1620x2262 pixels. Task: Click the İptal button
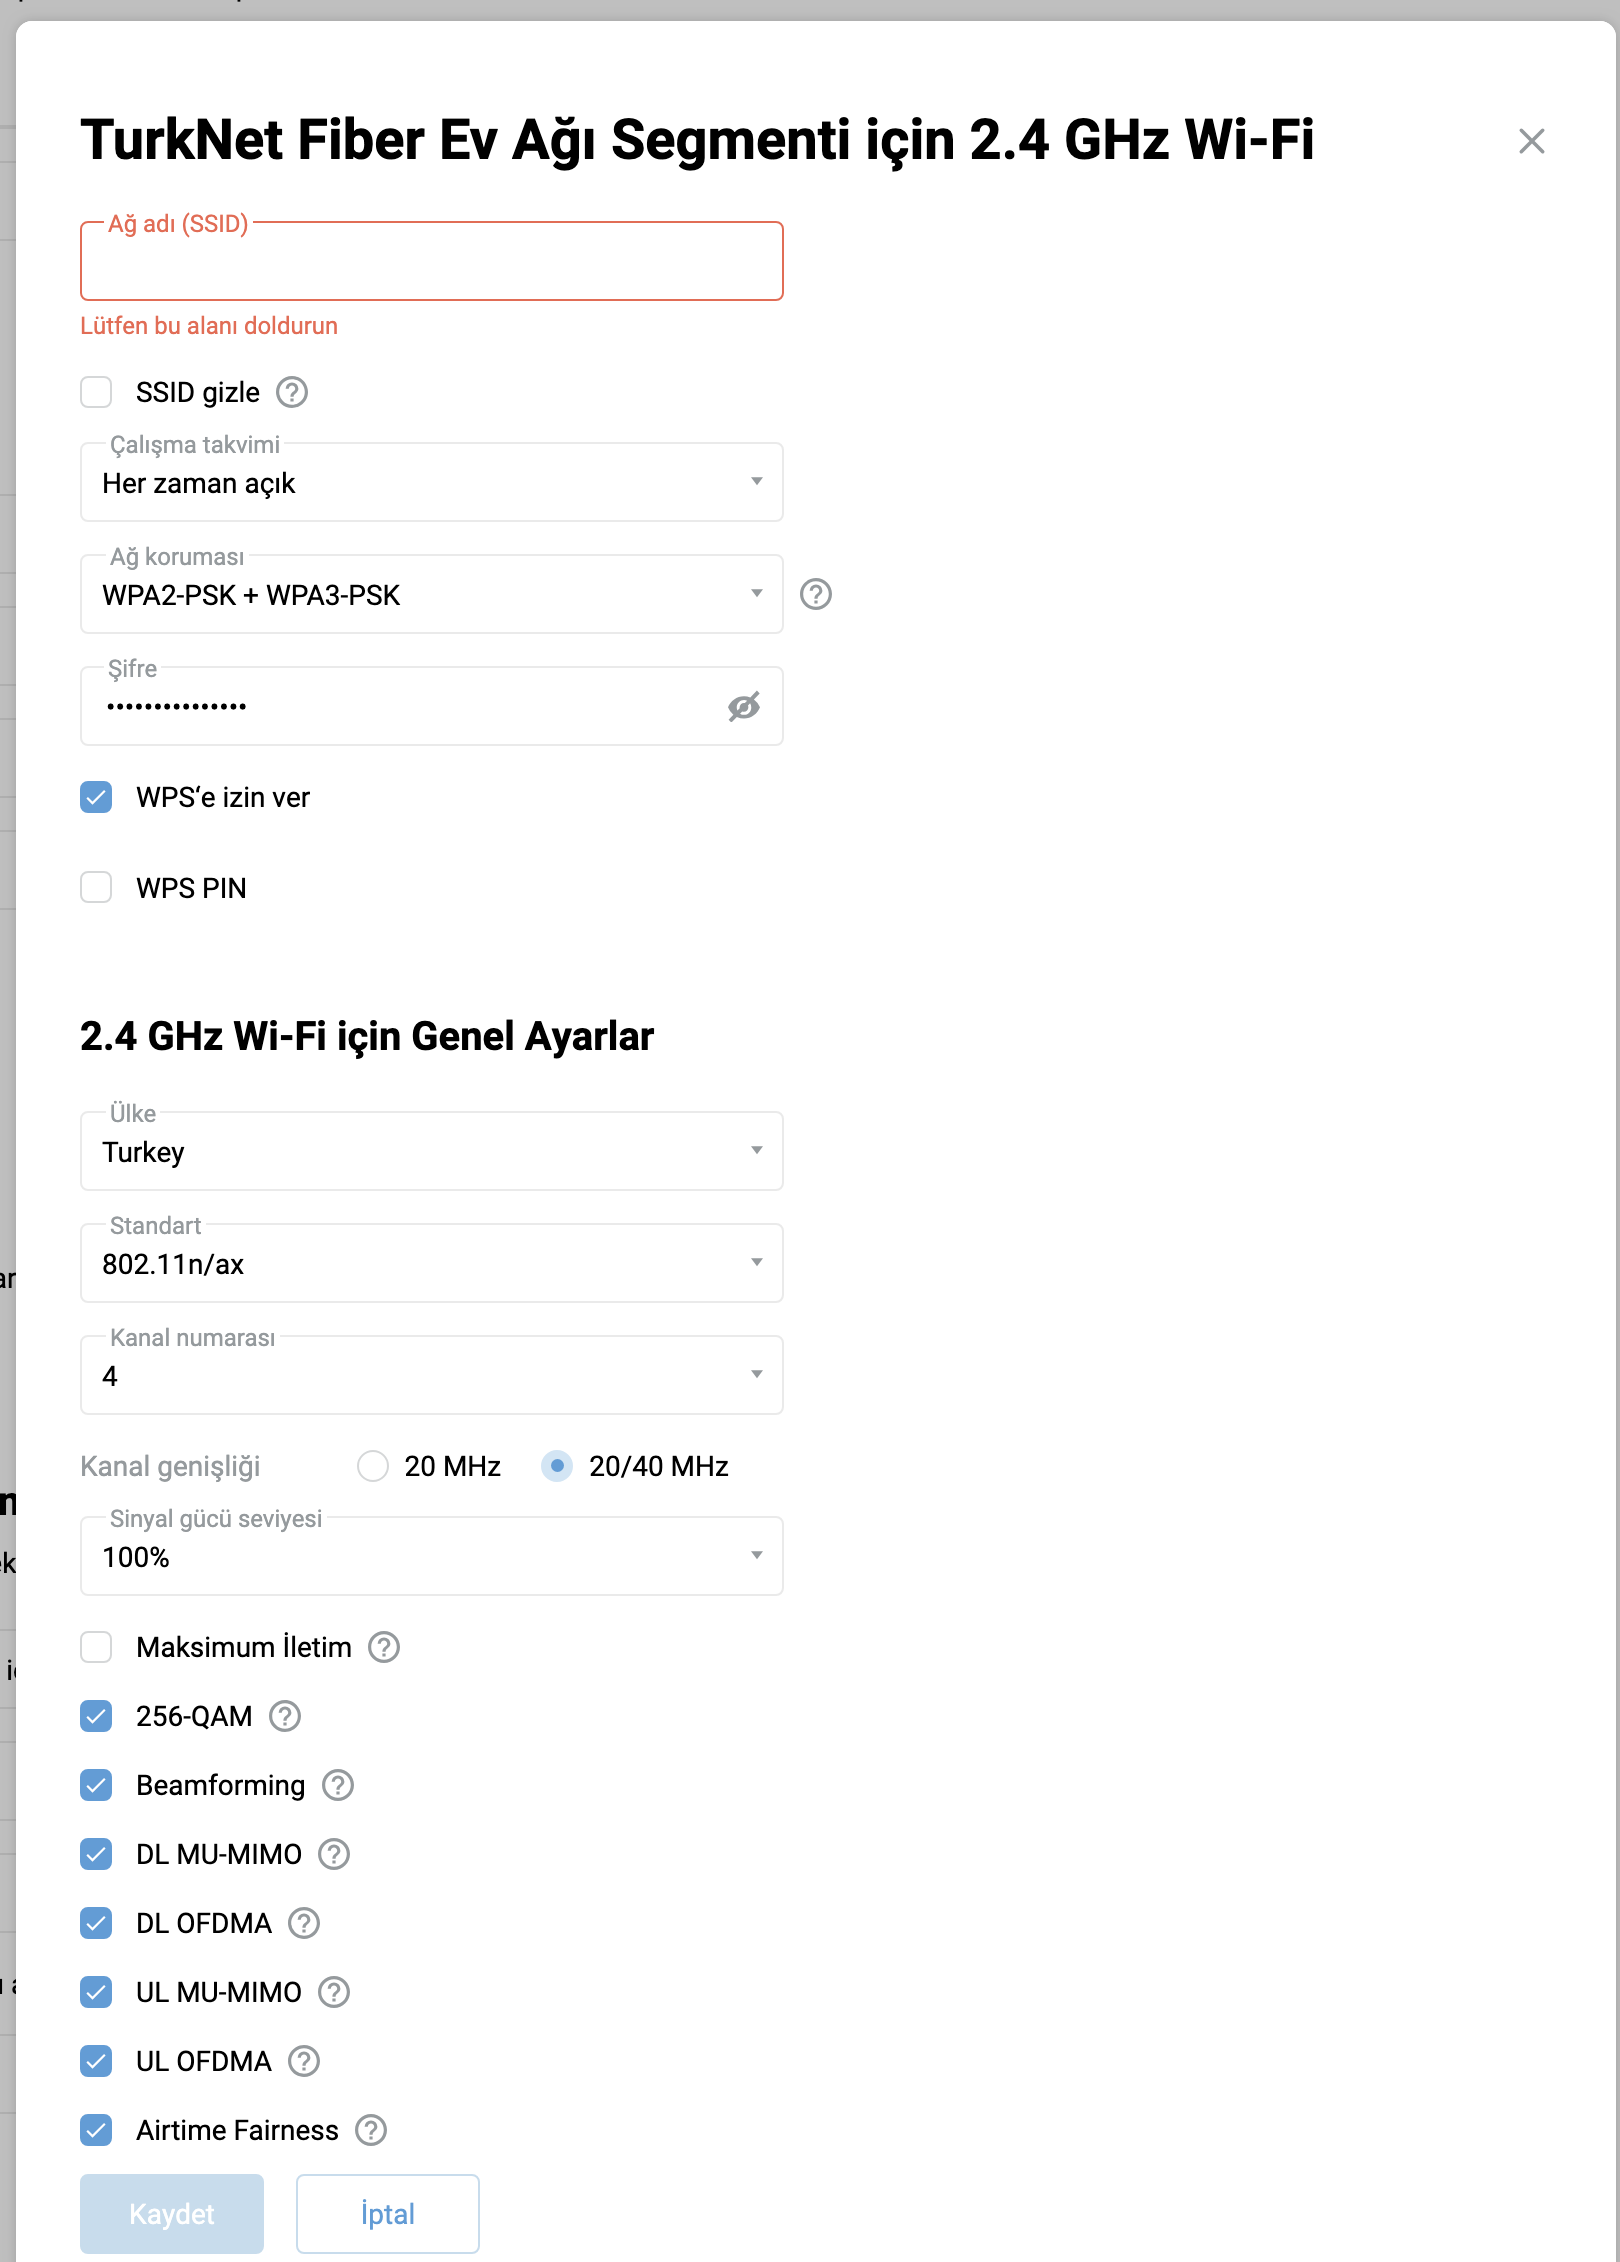coord(388,2214)
